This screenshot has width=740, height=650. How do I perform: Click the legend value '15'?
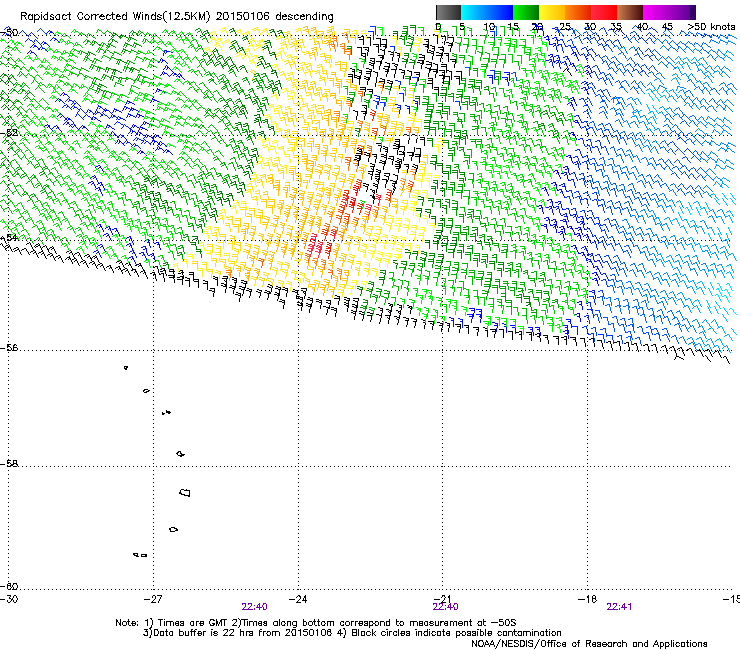[514, 27]
